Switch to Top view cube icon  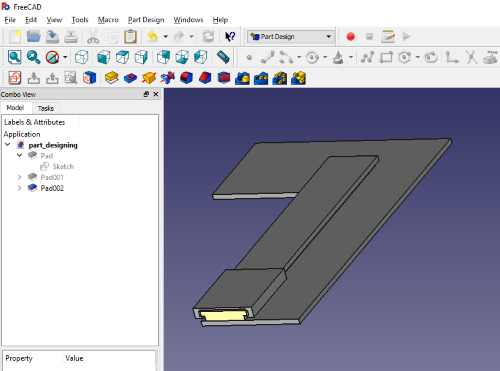tap(122, 57)
